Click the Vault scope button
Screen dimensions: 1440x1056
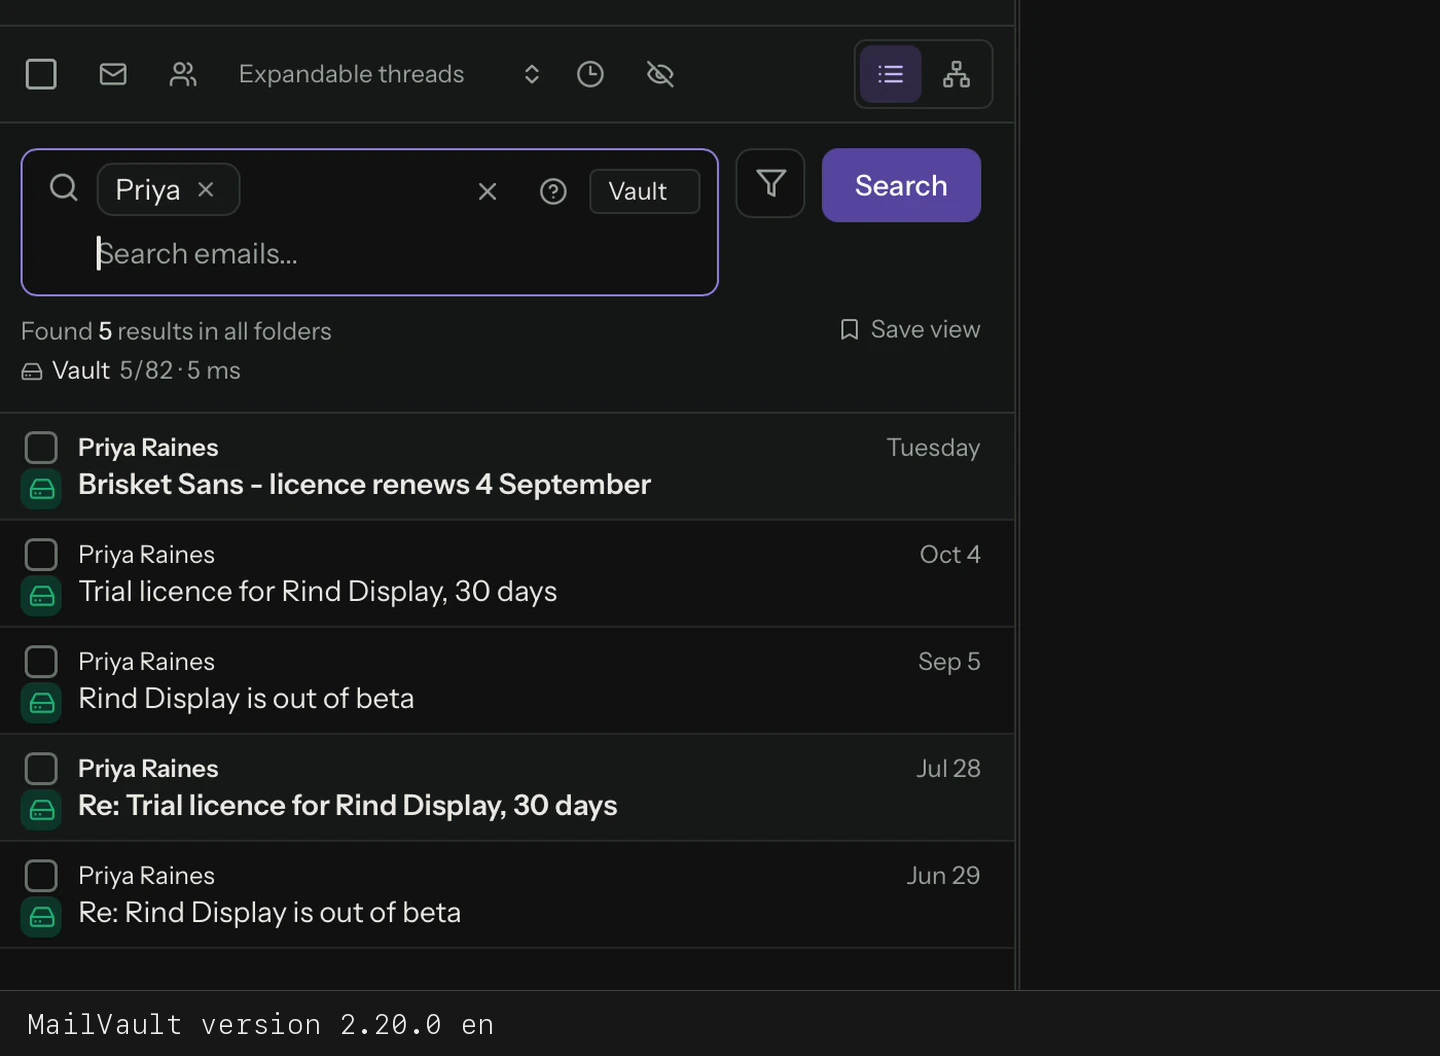tap(644, 191)
